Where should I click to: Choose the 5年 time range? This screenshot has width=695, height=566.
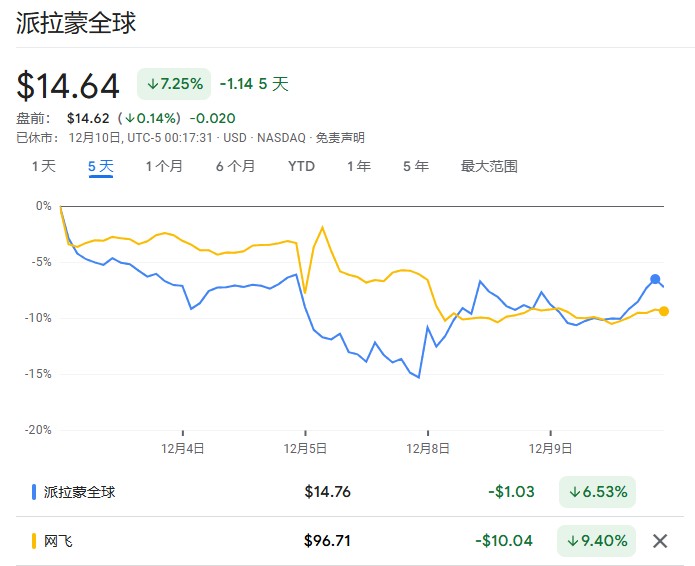[416, 166]
